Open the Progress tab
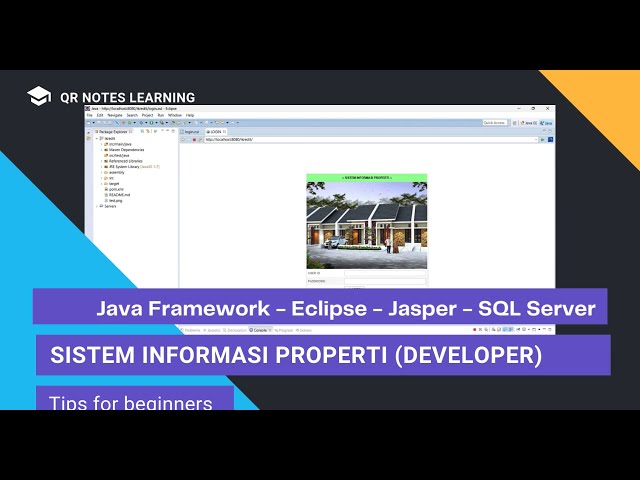This screenshot has height=480, width=640. [x=284, y=330]
